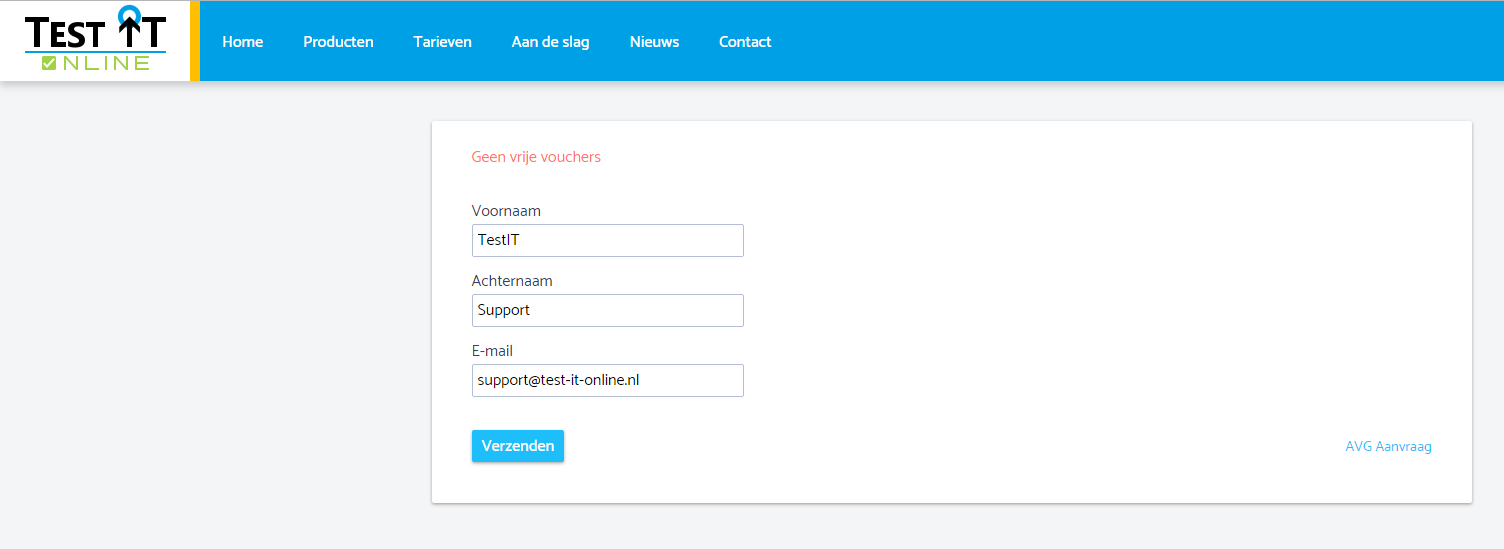Open the Home menu item
The width and height of the screenshot is (1504, 549).
[243, 42]
